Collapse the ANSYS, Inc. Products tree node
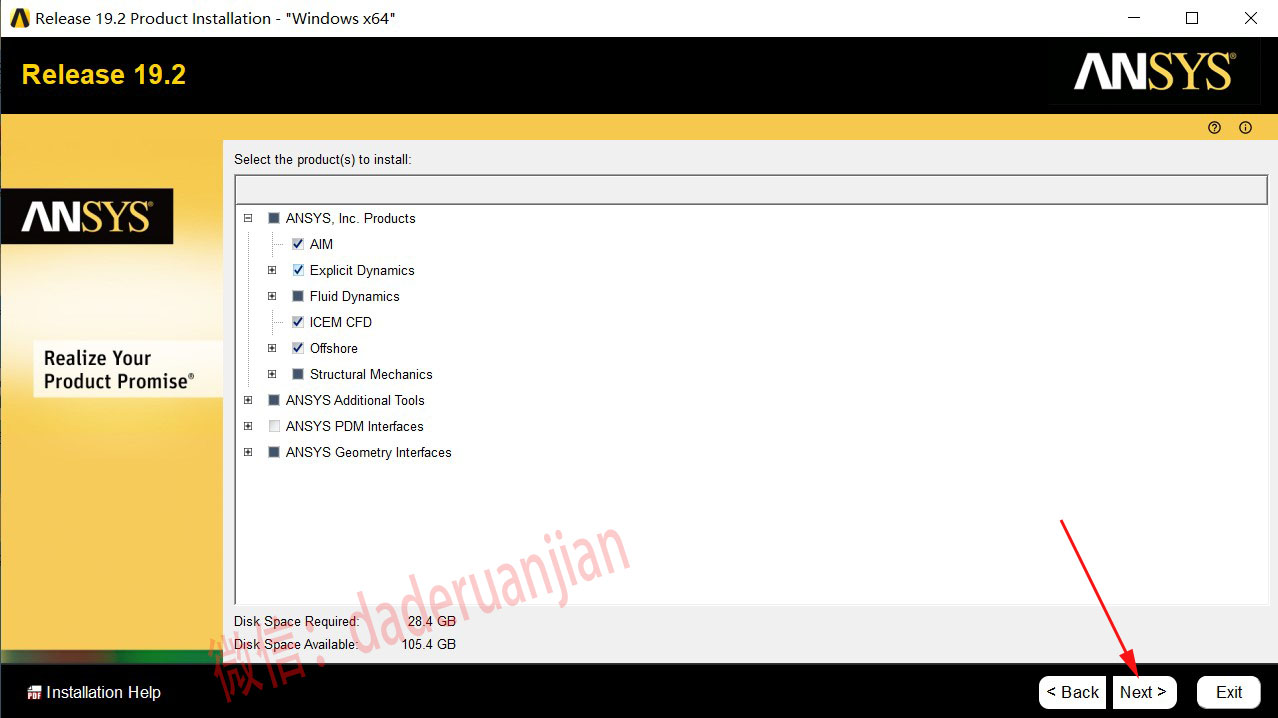Screen dimensions: 1278x718 (x=248, y=218)
